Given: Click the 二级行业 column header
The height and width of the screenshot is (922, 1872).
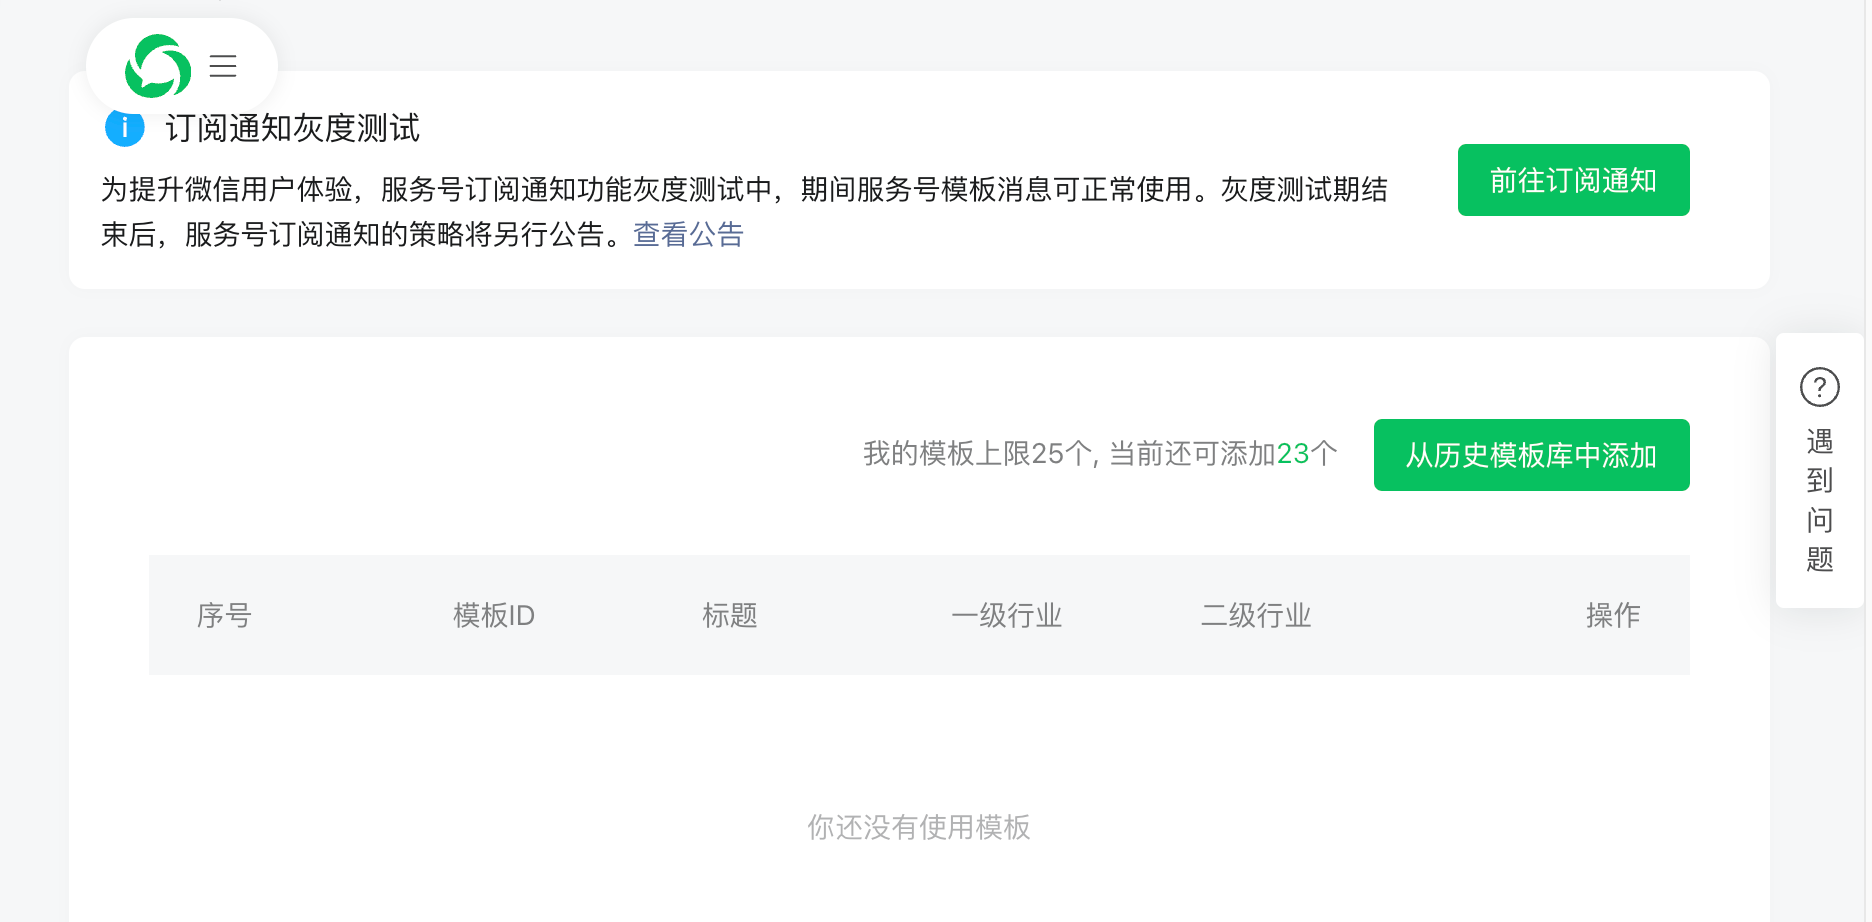Looking at the screenshot, I should (x=1256, y=615).
